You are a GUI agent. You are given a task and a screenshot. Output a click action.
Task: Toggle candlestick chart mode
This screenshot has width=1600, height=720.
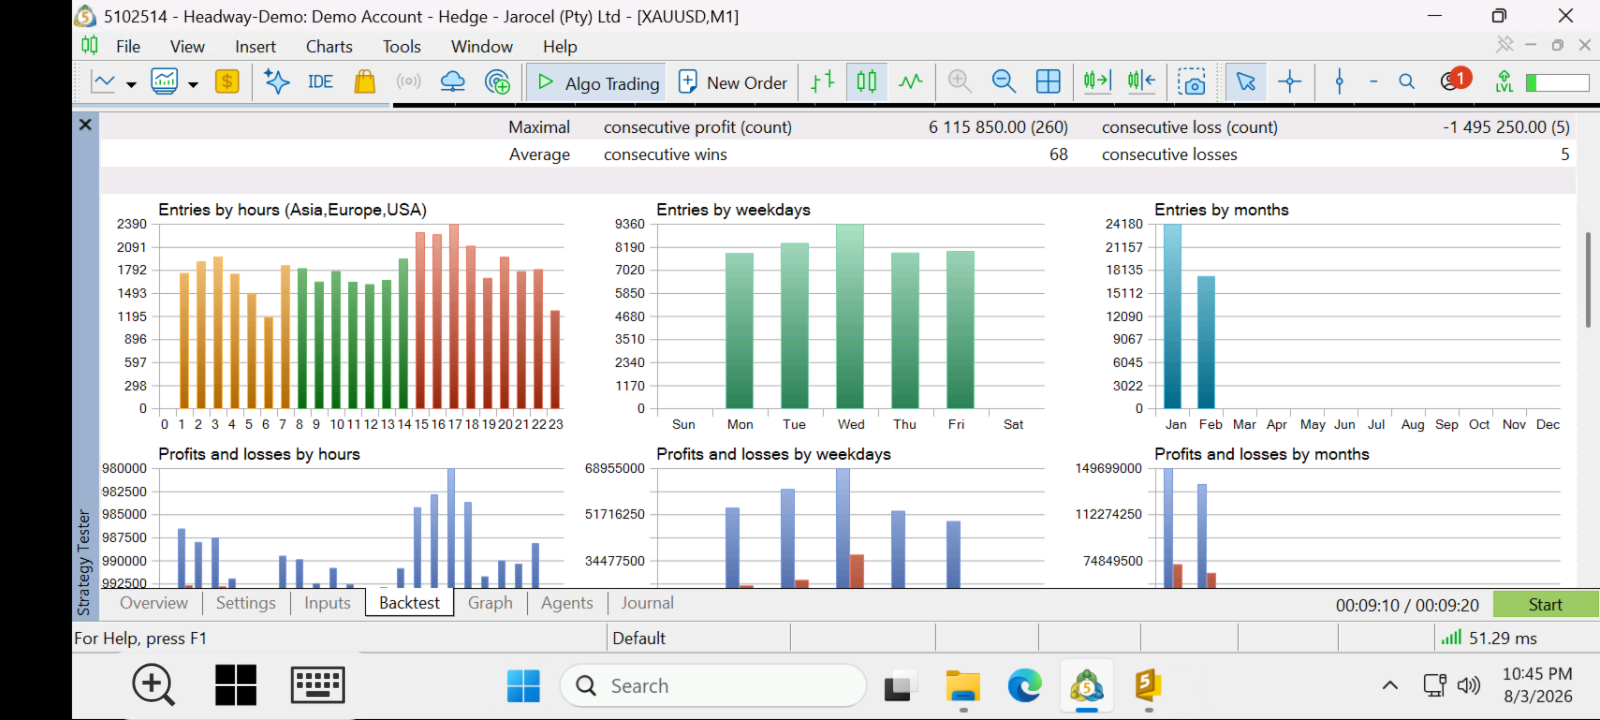pyautogui.click(x=867, y=82)
